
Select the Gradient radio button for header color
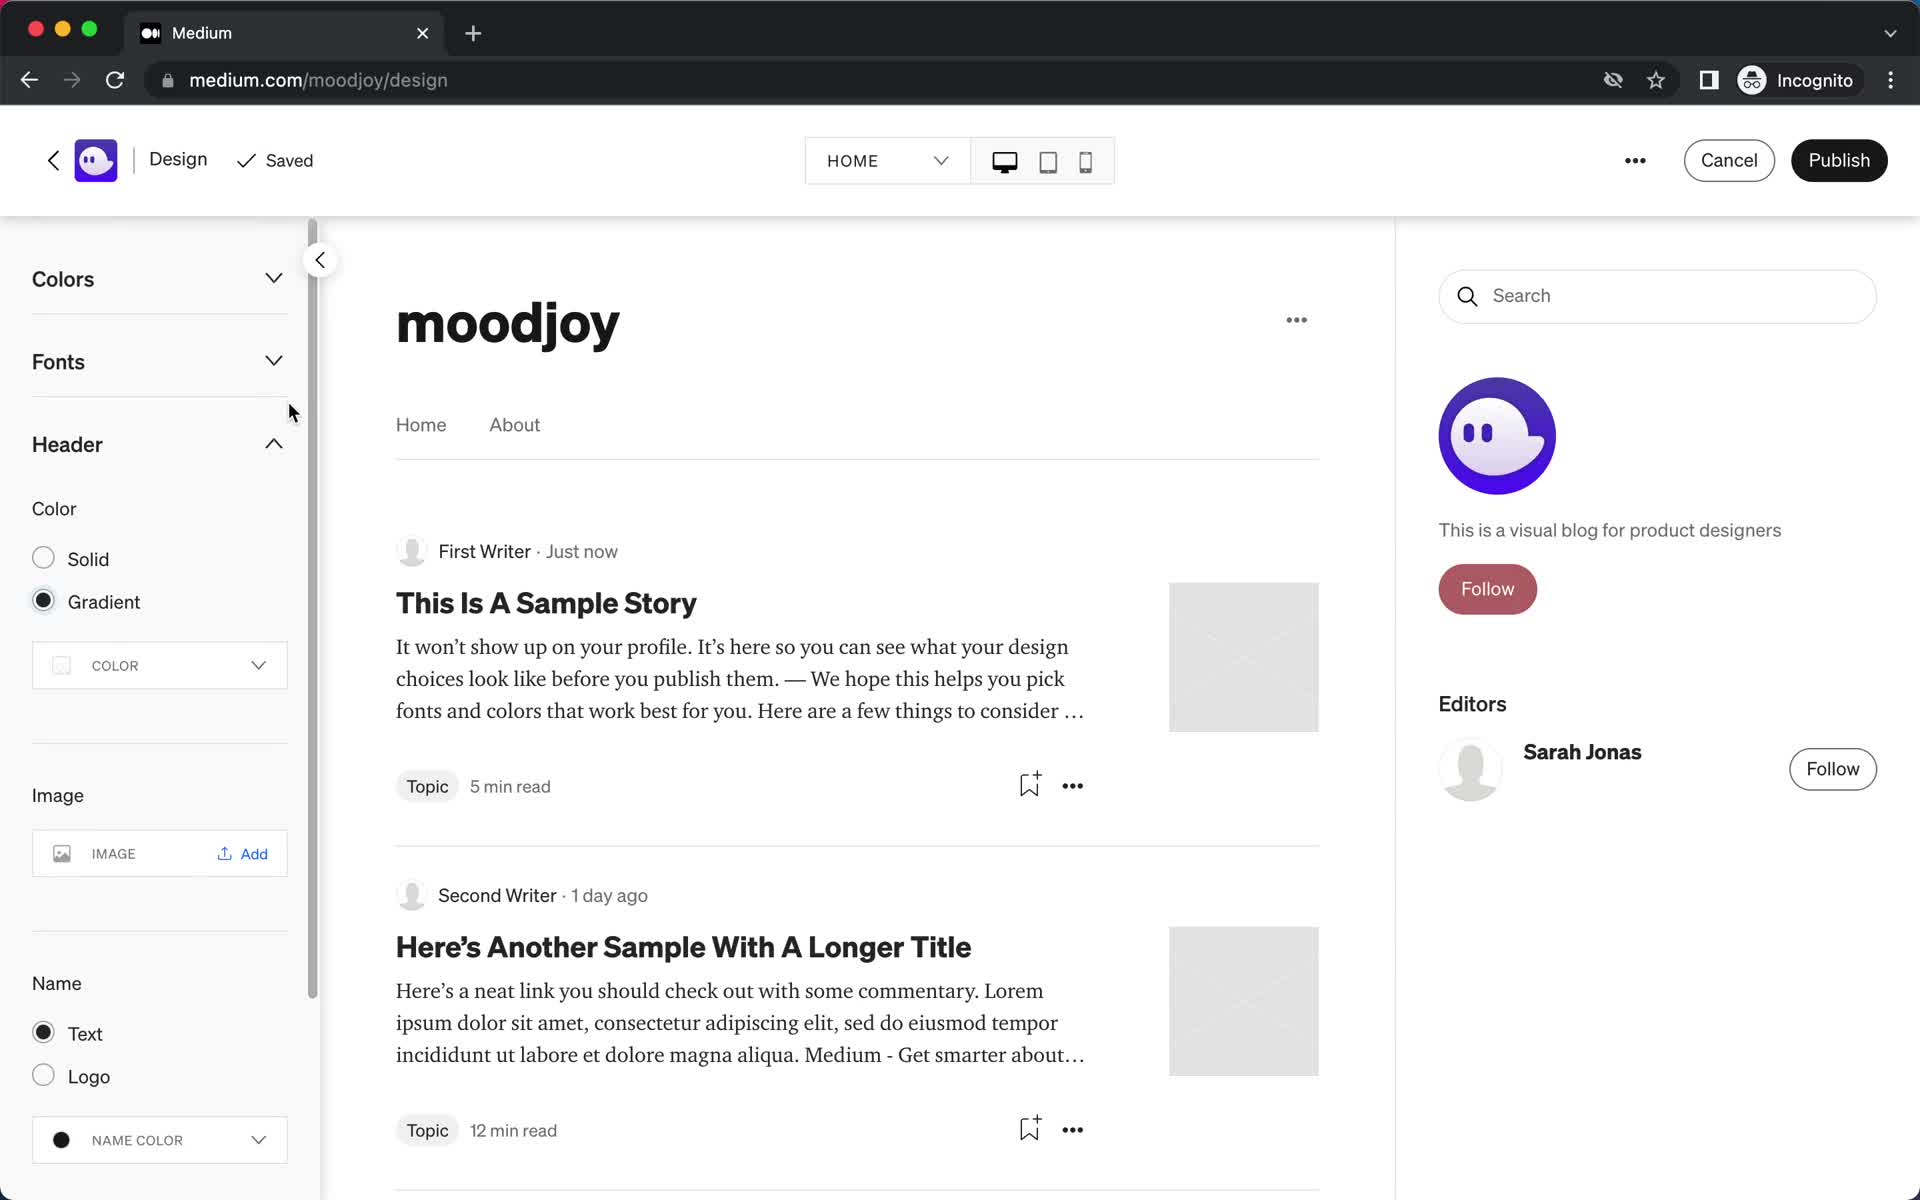click(x=41, y=599)
